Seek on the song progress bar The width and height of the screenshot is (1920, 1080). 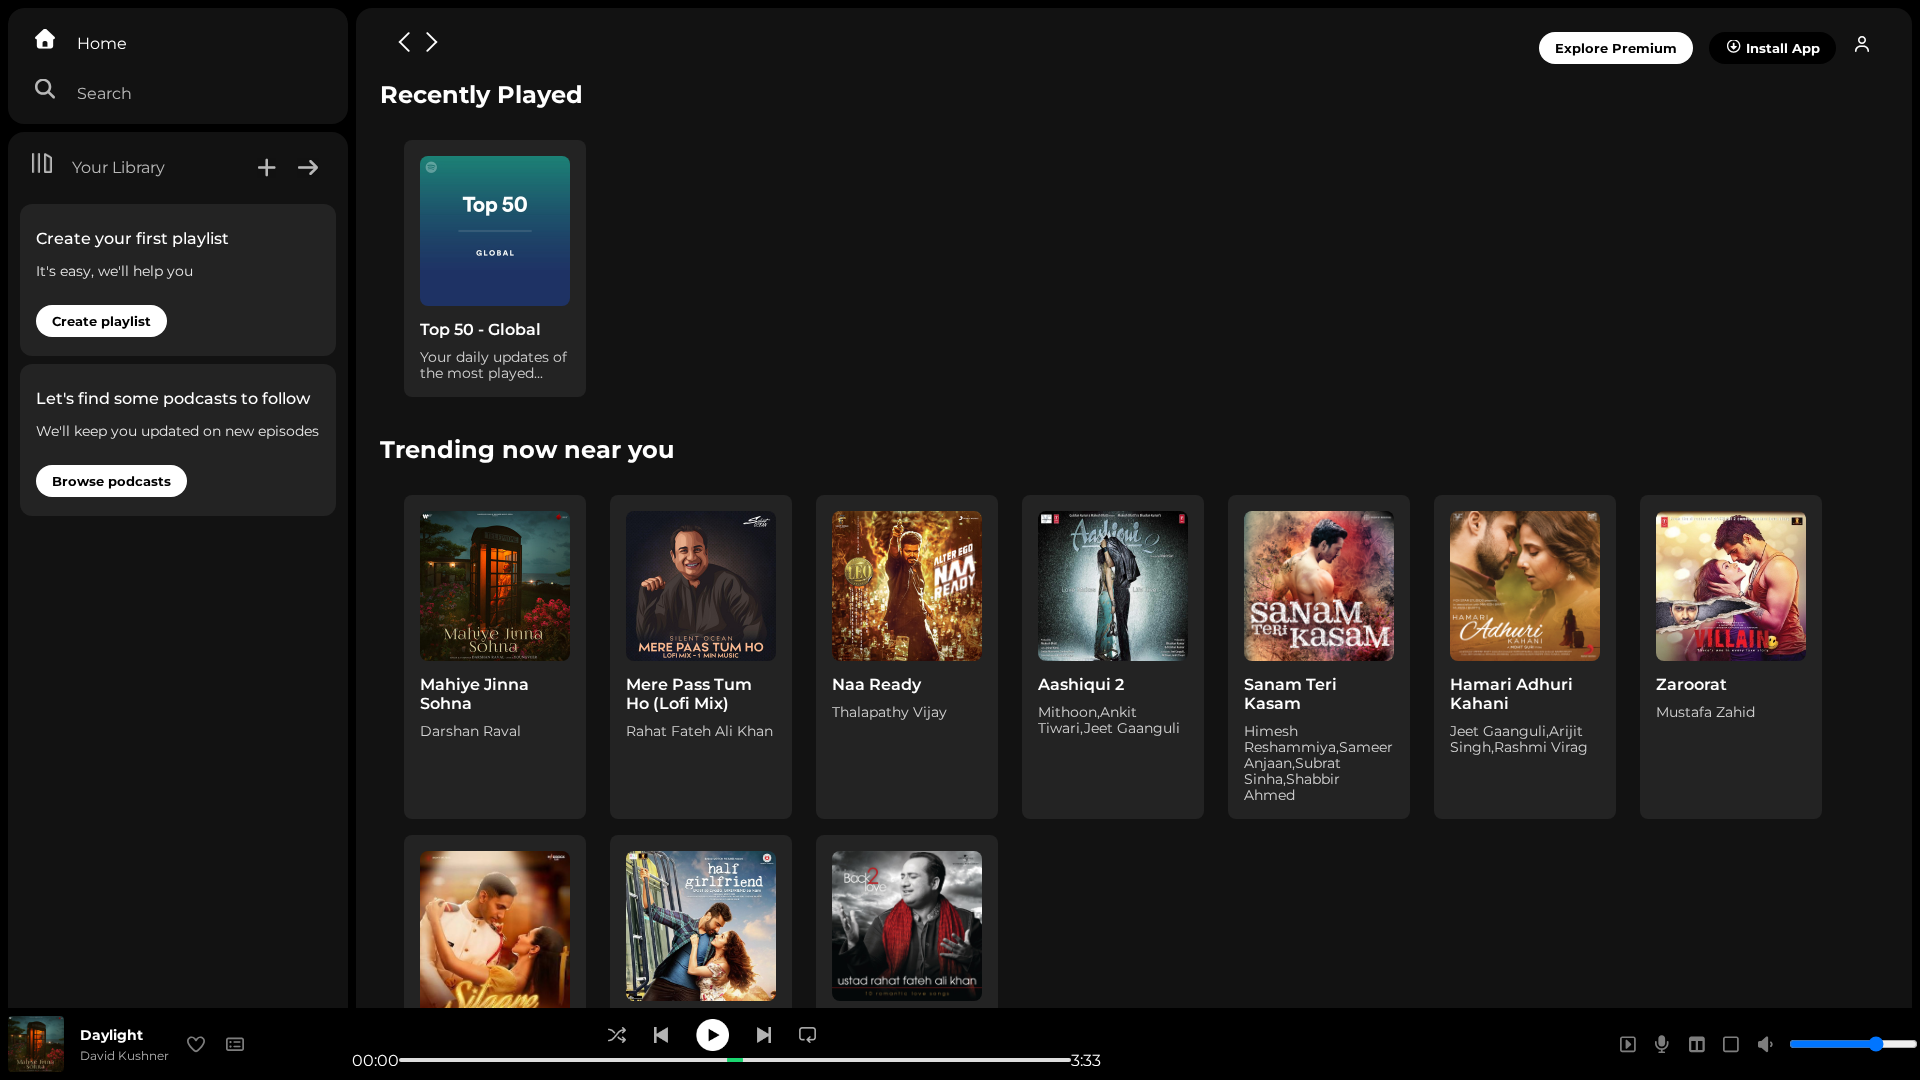(x=735, y=1060)
